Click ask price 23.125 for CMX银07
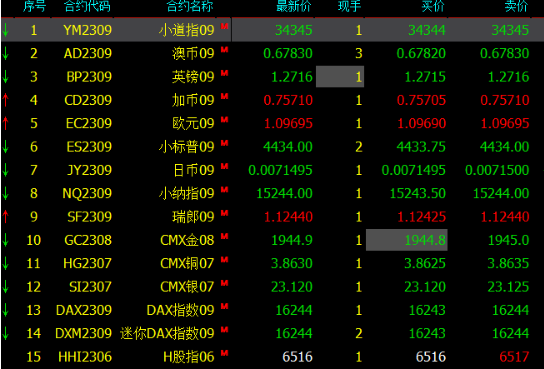Image resolution: width=544 pixels, height=369 pixels. tap(508, 286)
